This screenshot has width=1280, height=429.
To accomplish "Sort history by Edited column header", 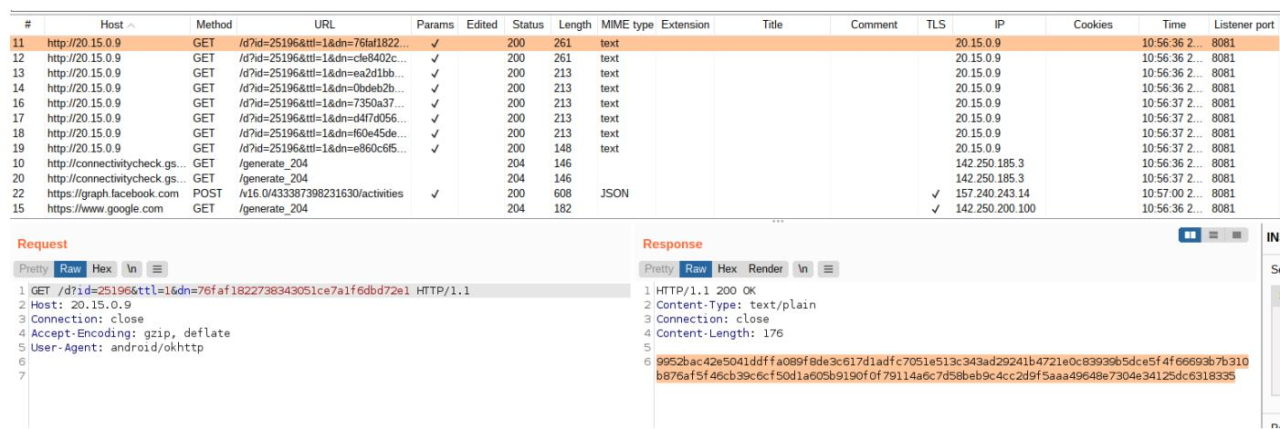I will click(481, 24).
